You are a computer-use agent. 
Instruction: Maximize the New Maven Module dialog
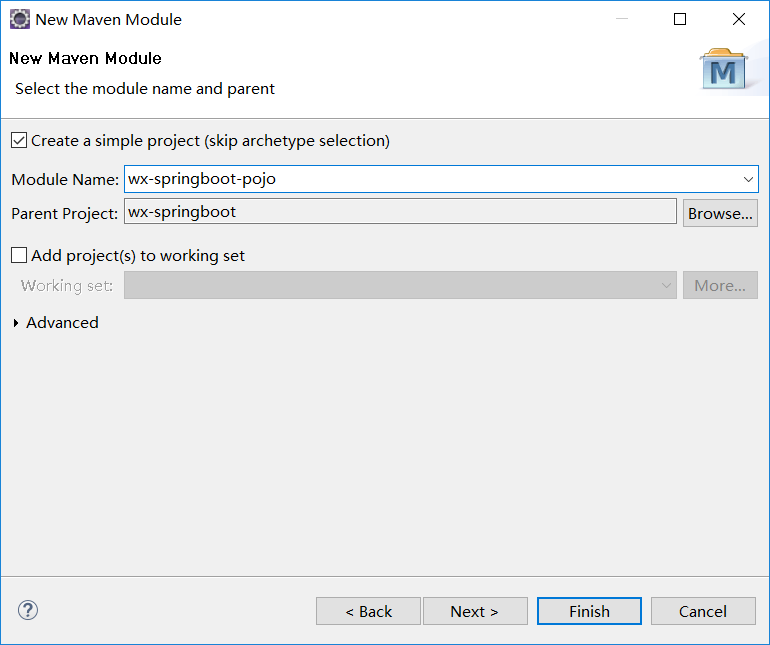(680, 19)
